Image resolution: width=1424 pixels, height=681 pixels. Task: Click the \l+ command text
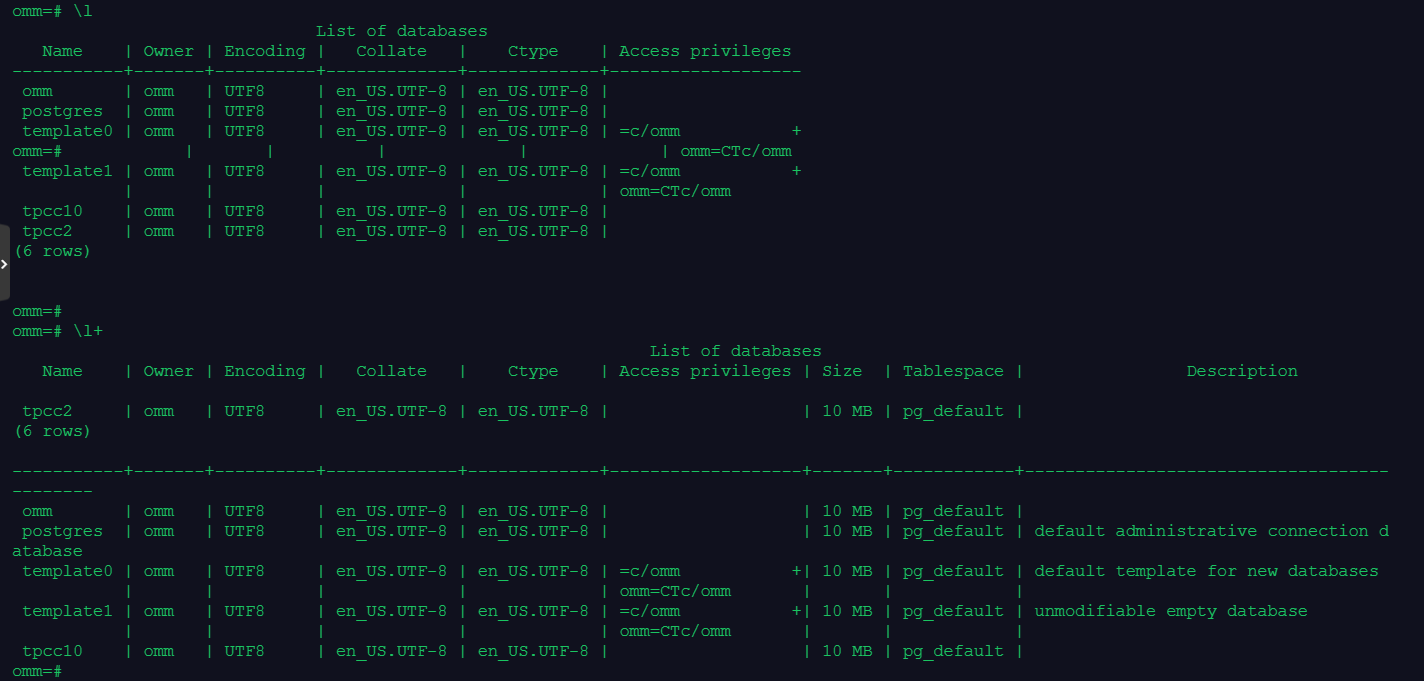[x=87, y=331]
